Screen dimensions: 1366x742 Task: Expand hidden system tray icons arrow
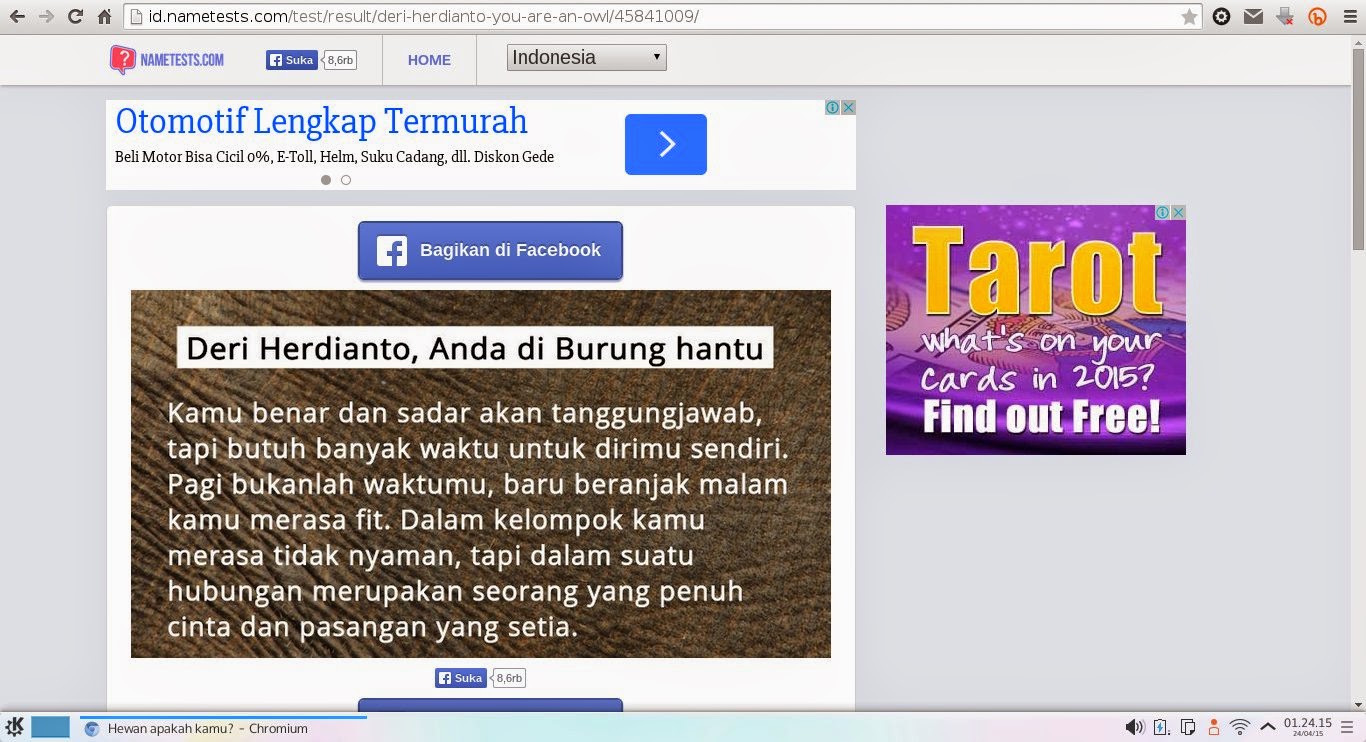pyautogui.click(x=1267, y=727)
